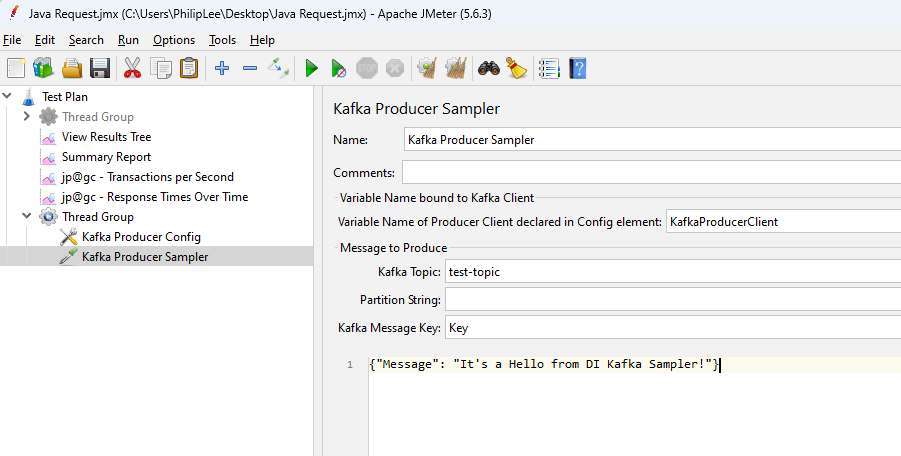Click the Partition String field
The height and width of the screenshot is (456, 901).
pyautogui.click(x=670, y=300)
